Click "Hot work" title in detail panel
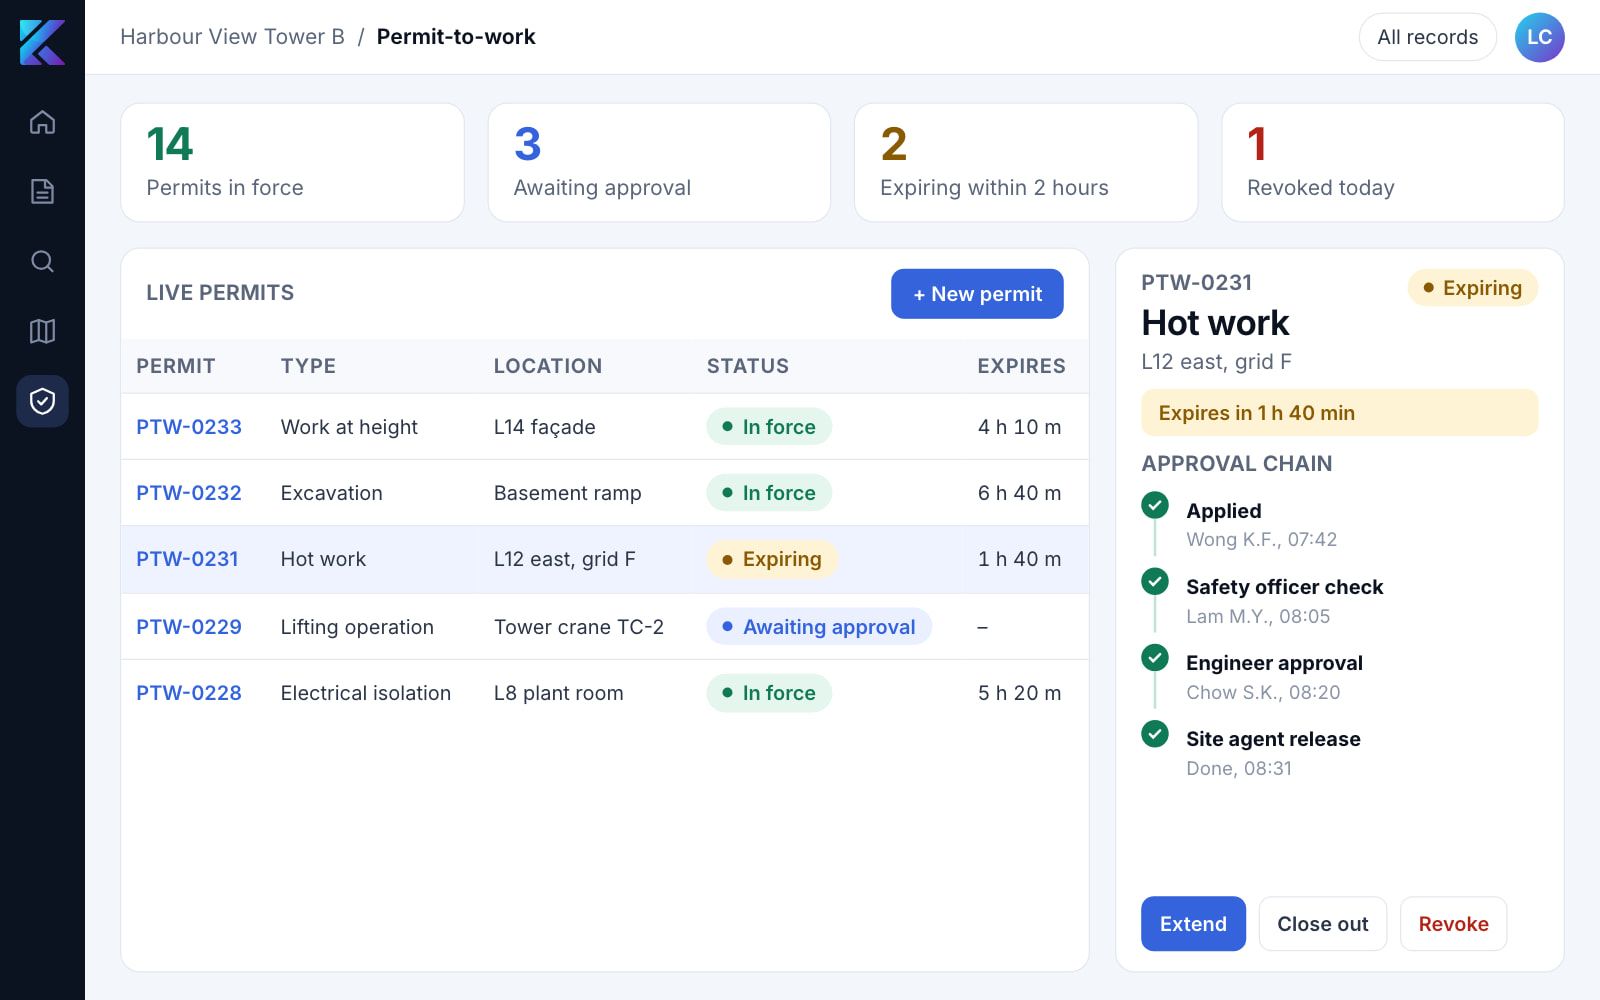The width and height of the screenshot is (1600, 1000). coord(1215,323)
